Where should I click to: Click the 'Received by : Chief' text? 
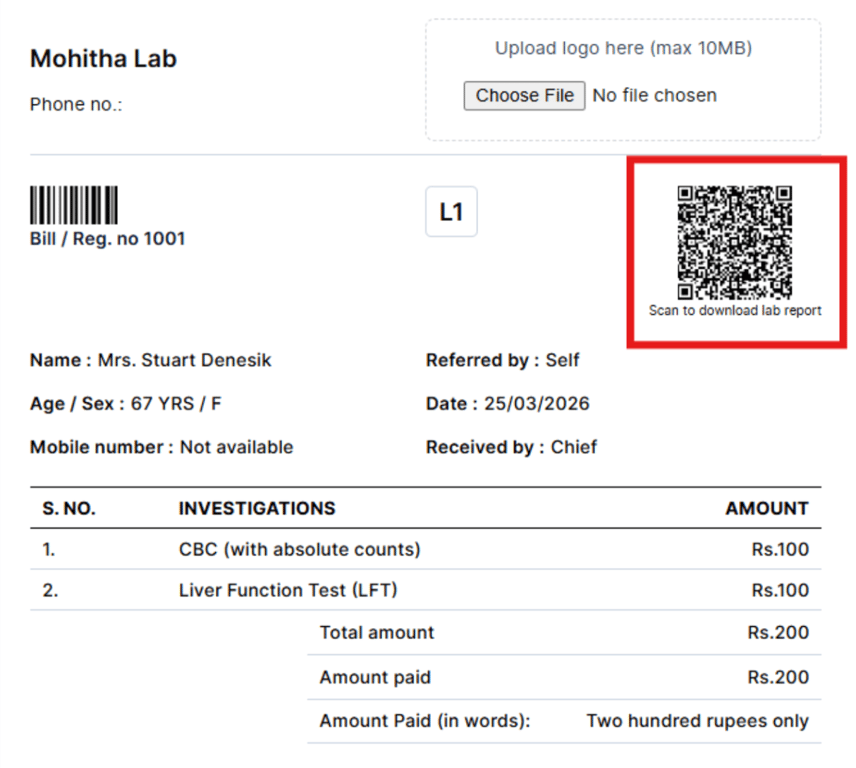[x=512, y=447]
